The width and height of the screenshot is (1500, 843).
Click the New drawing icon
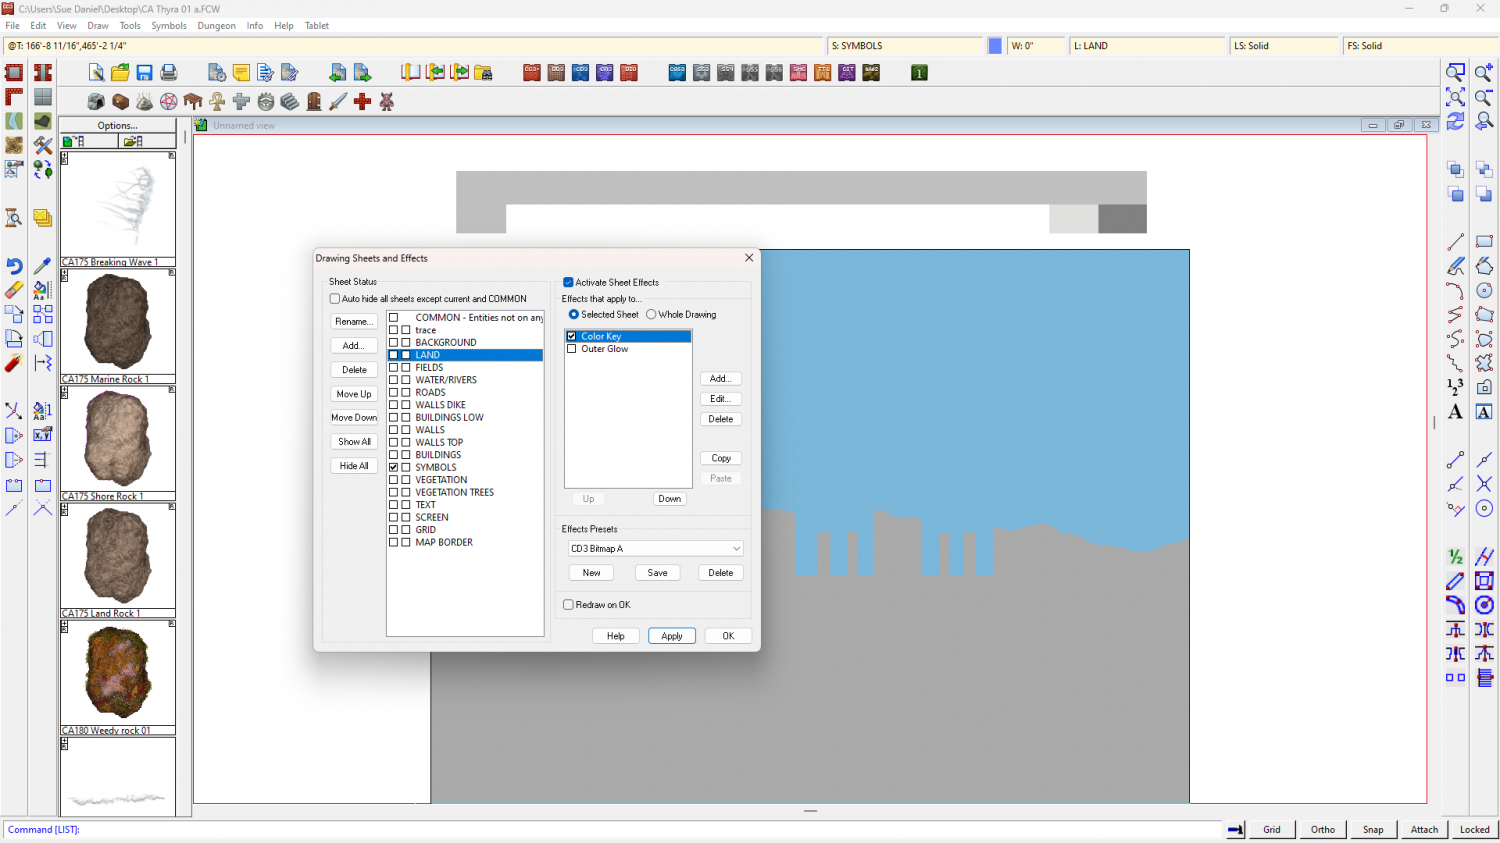pyautogui.click(x=96, y=72)
